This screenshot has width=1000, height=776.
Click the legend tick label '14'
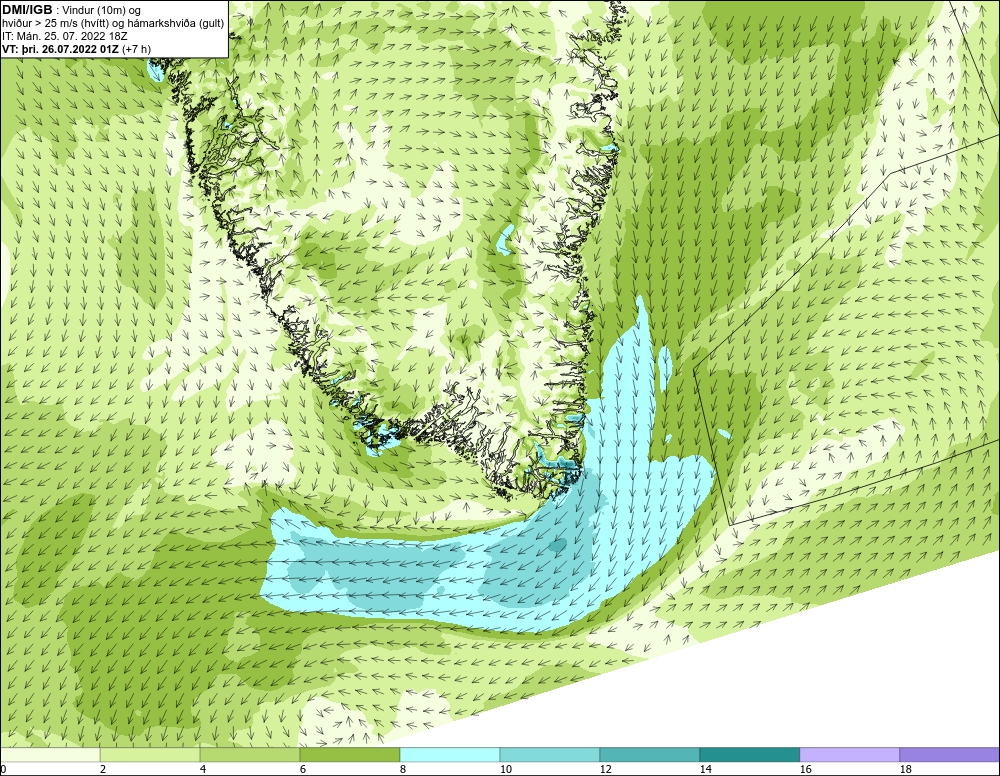click(705, 770)
